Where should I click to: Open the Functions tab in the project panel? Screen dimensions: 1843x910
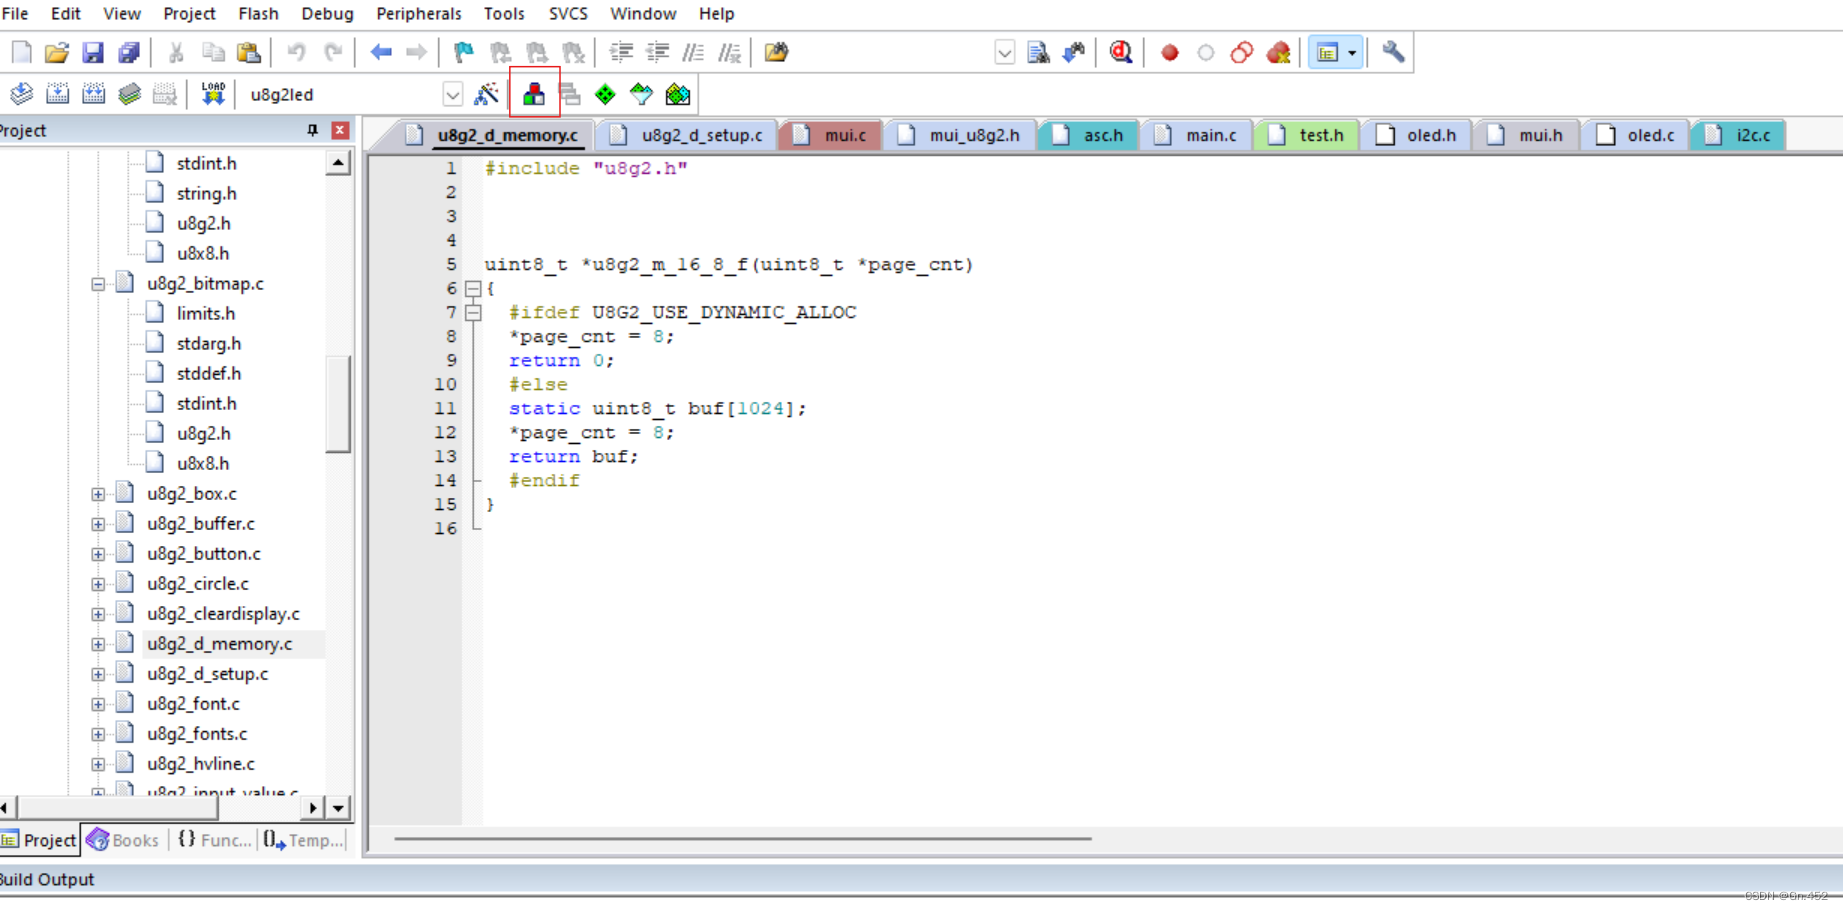point(214,840)
